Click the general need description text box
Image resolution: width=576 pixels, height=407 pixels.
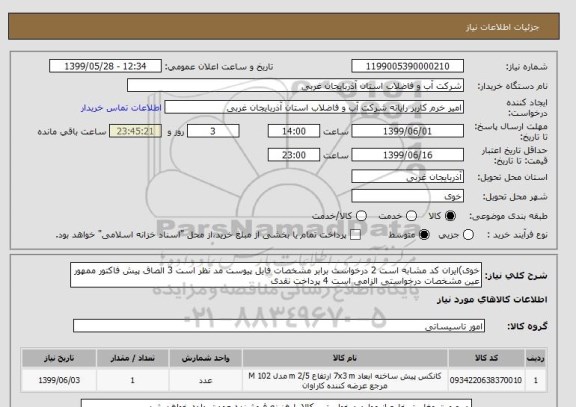point(276,275)
